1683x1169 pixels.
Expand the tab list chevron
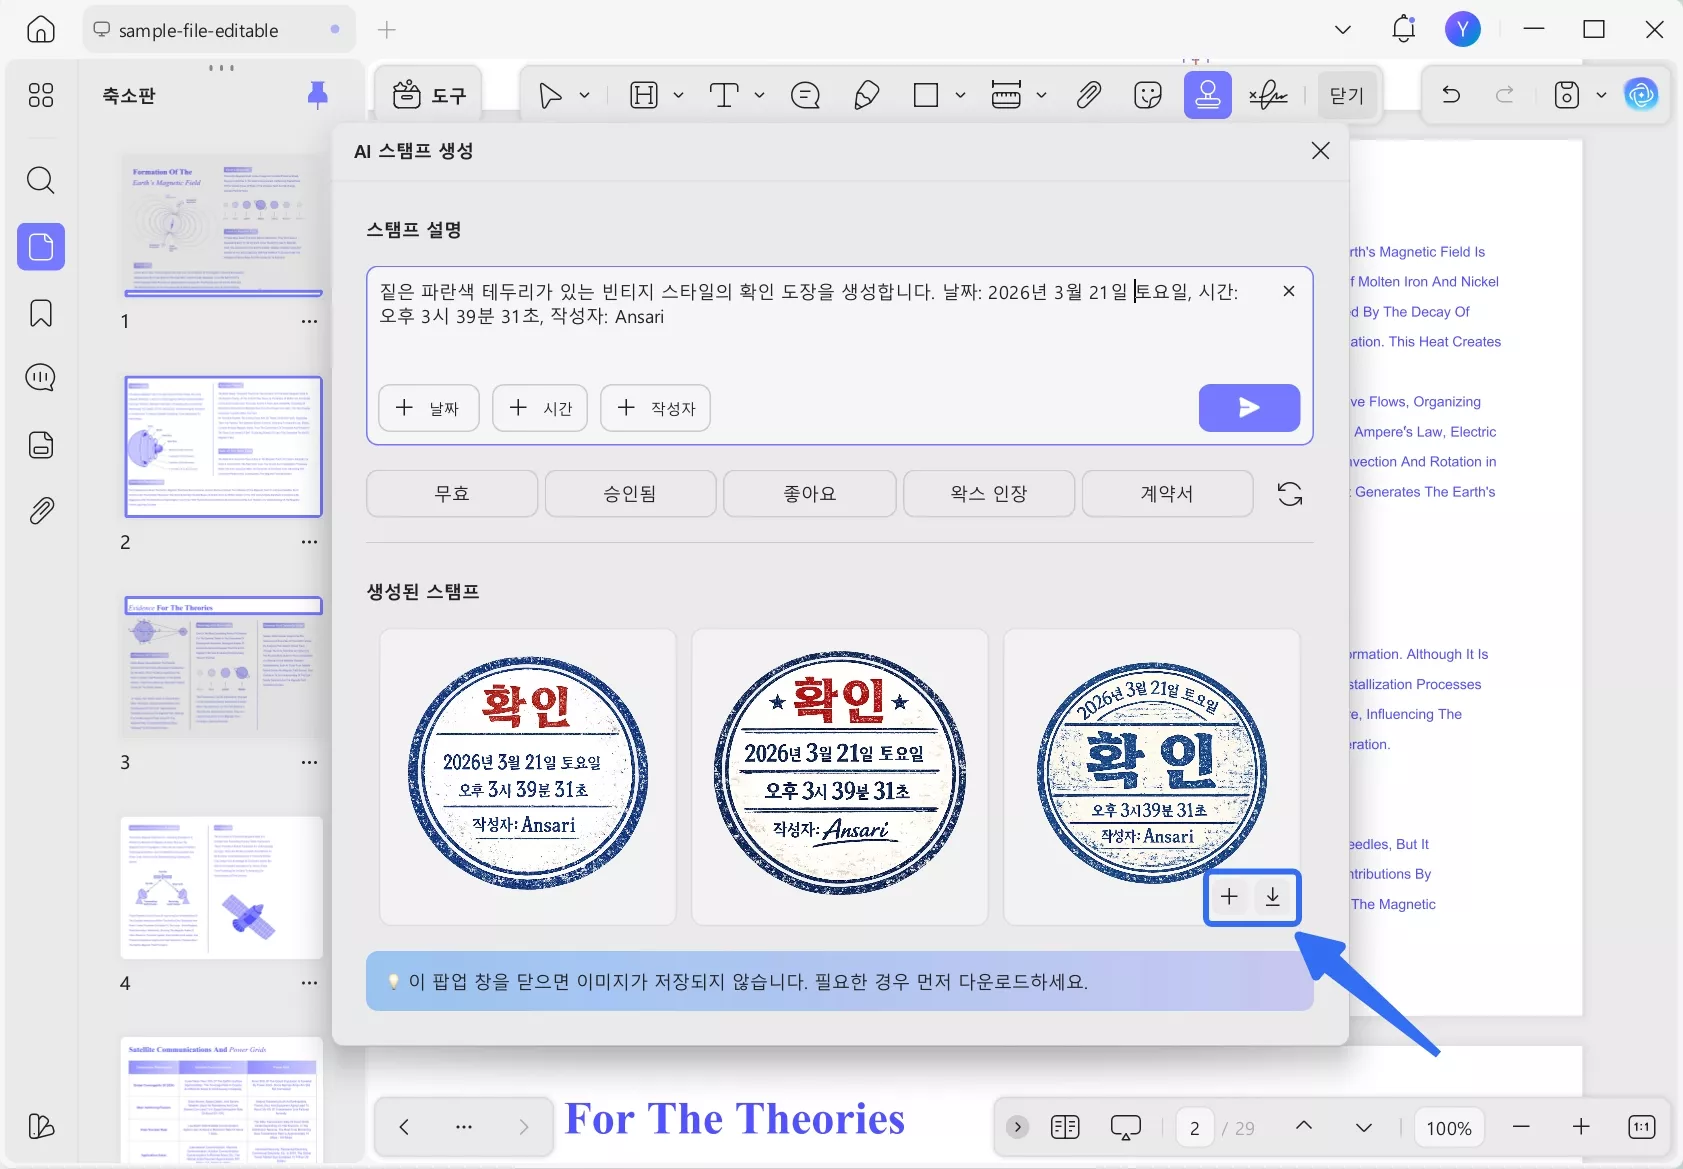[1343, 30]
